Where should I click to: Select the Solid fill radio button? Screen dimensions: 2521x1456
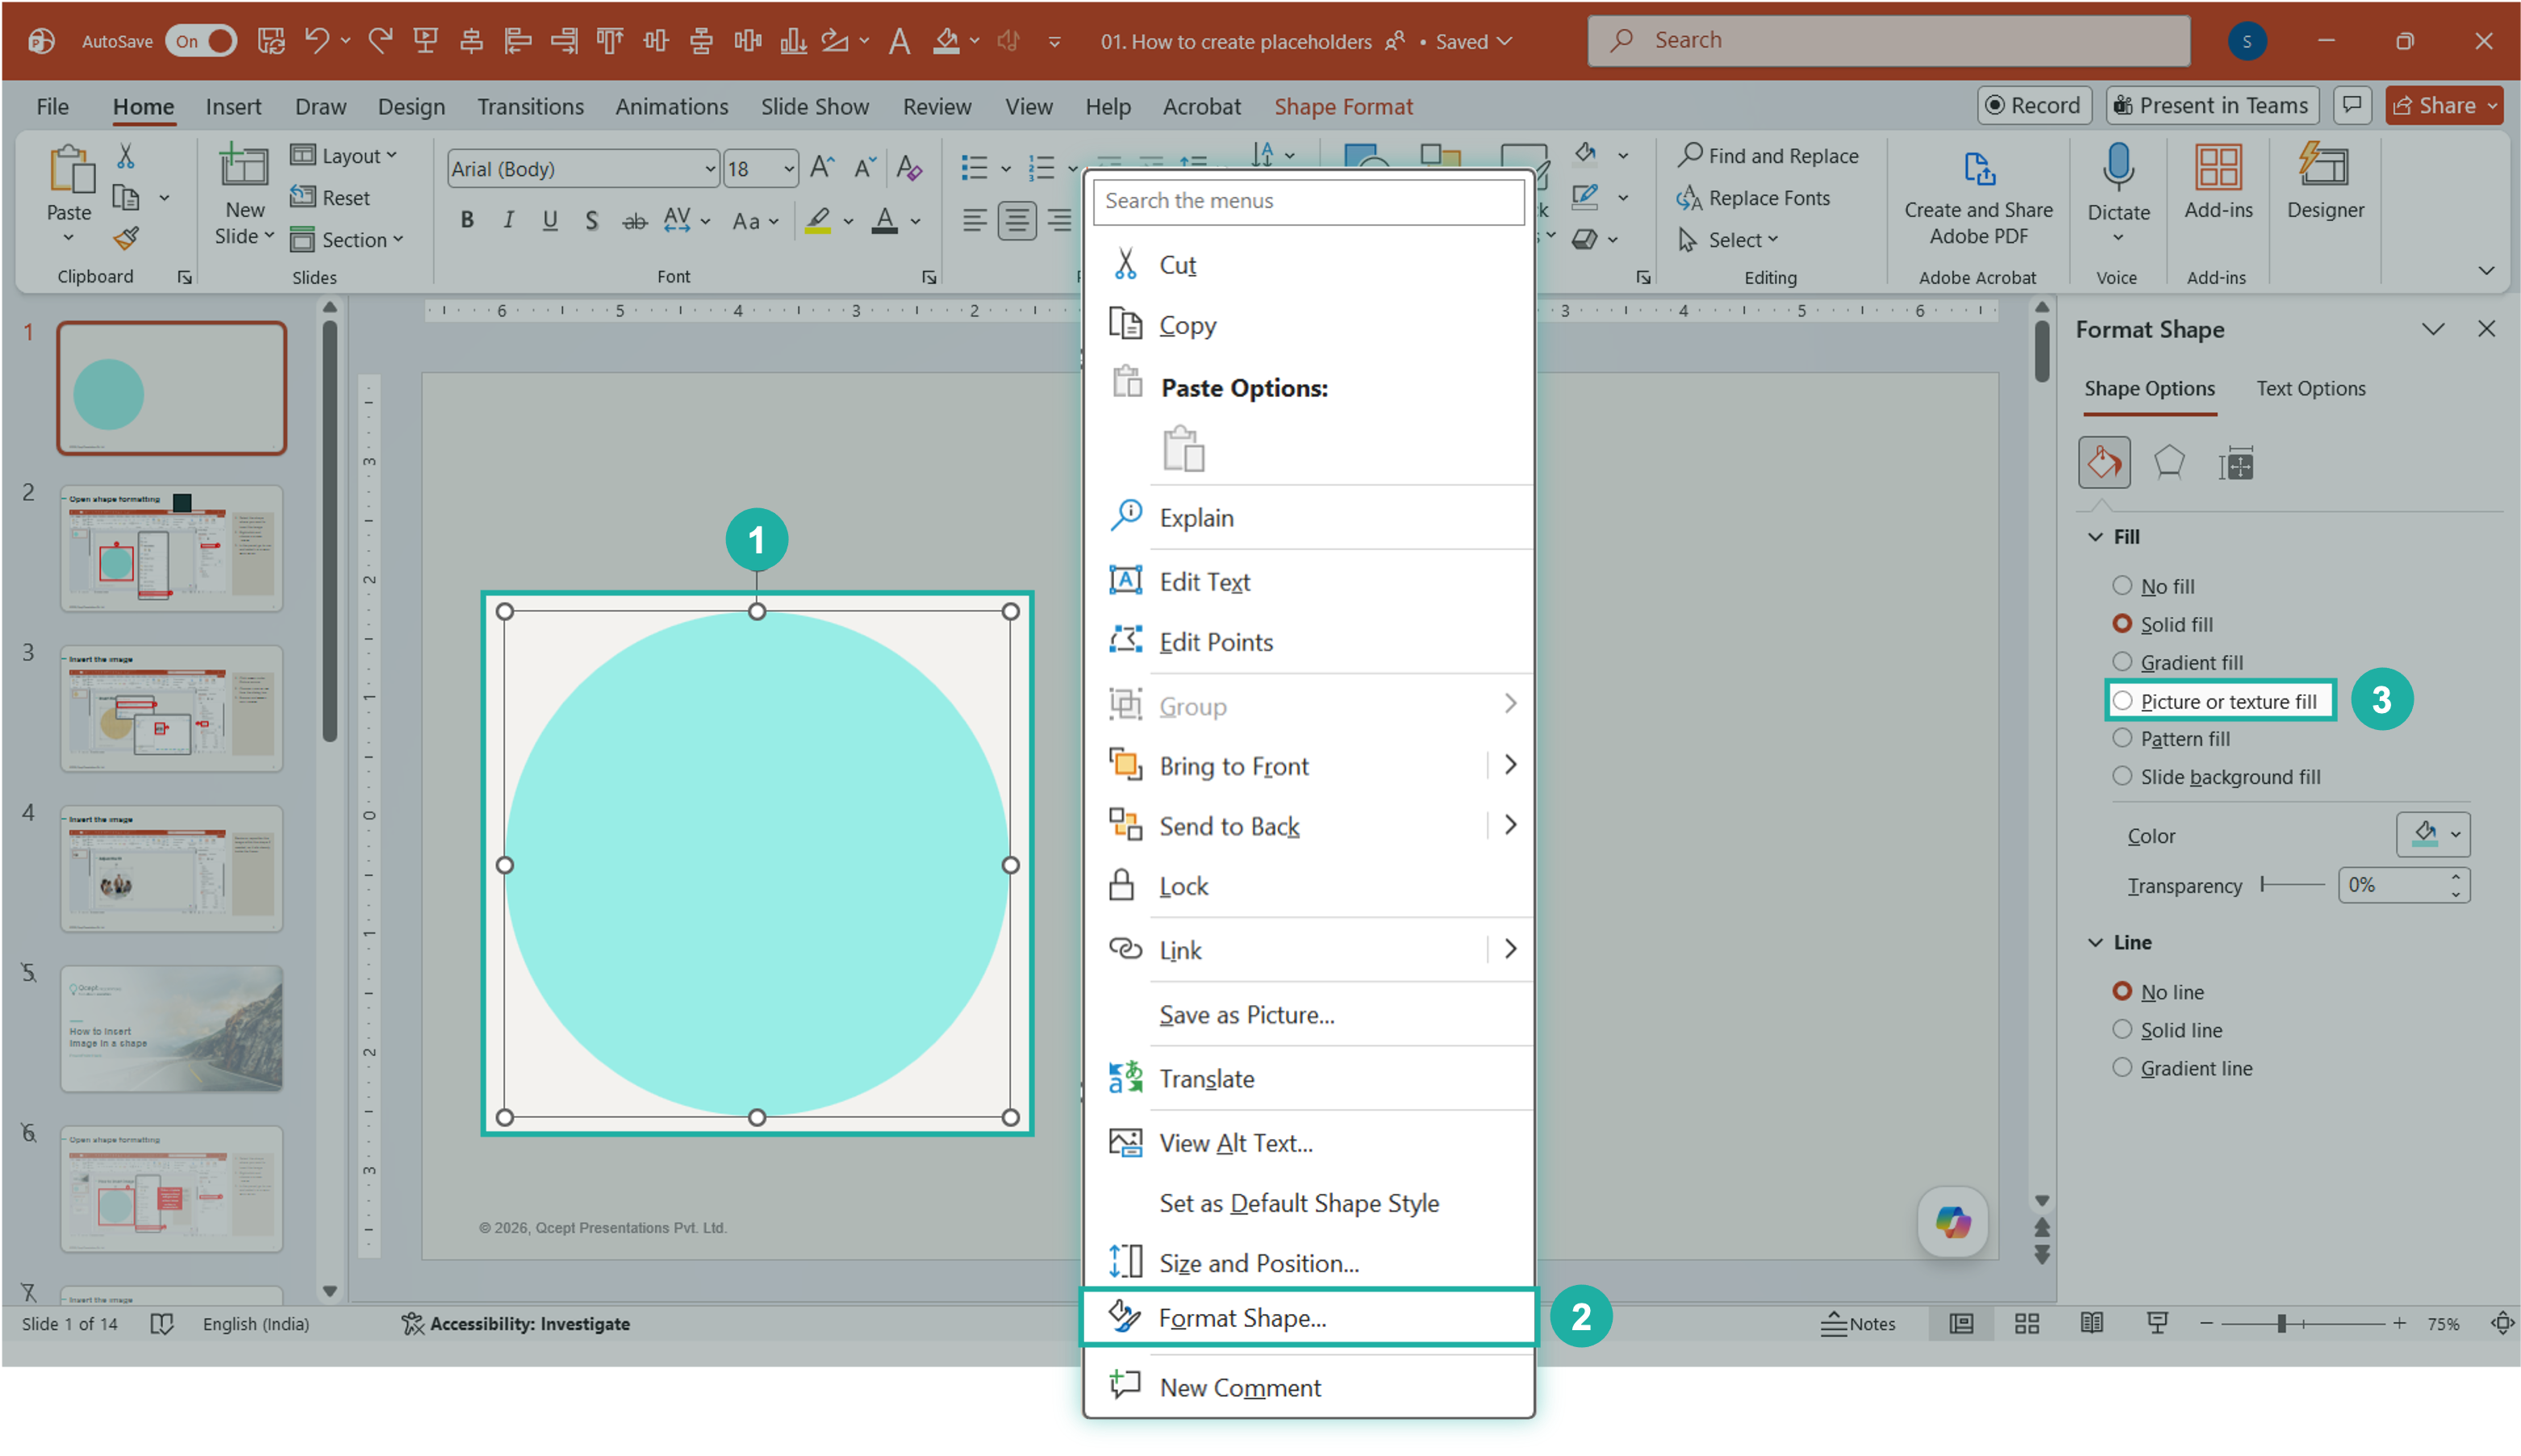coord(2121,623)
